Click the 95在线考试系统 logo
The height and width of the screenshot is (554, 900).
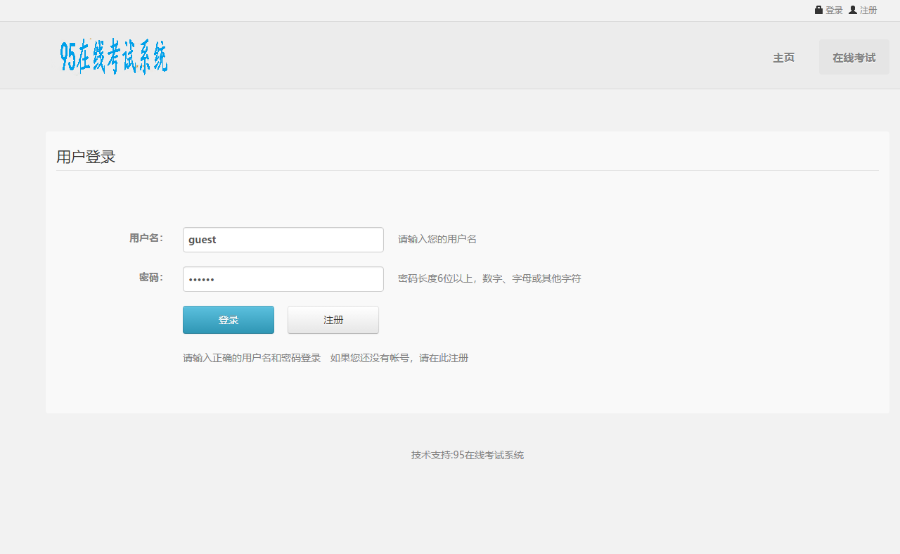pos(114,56)
